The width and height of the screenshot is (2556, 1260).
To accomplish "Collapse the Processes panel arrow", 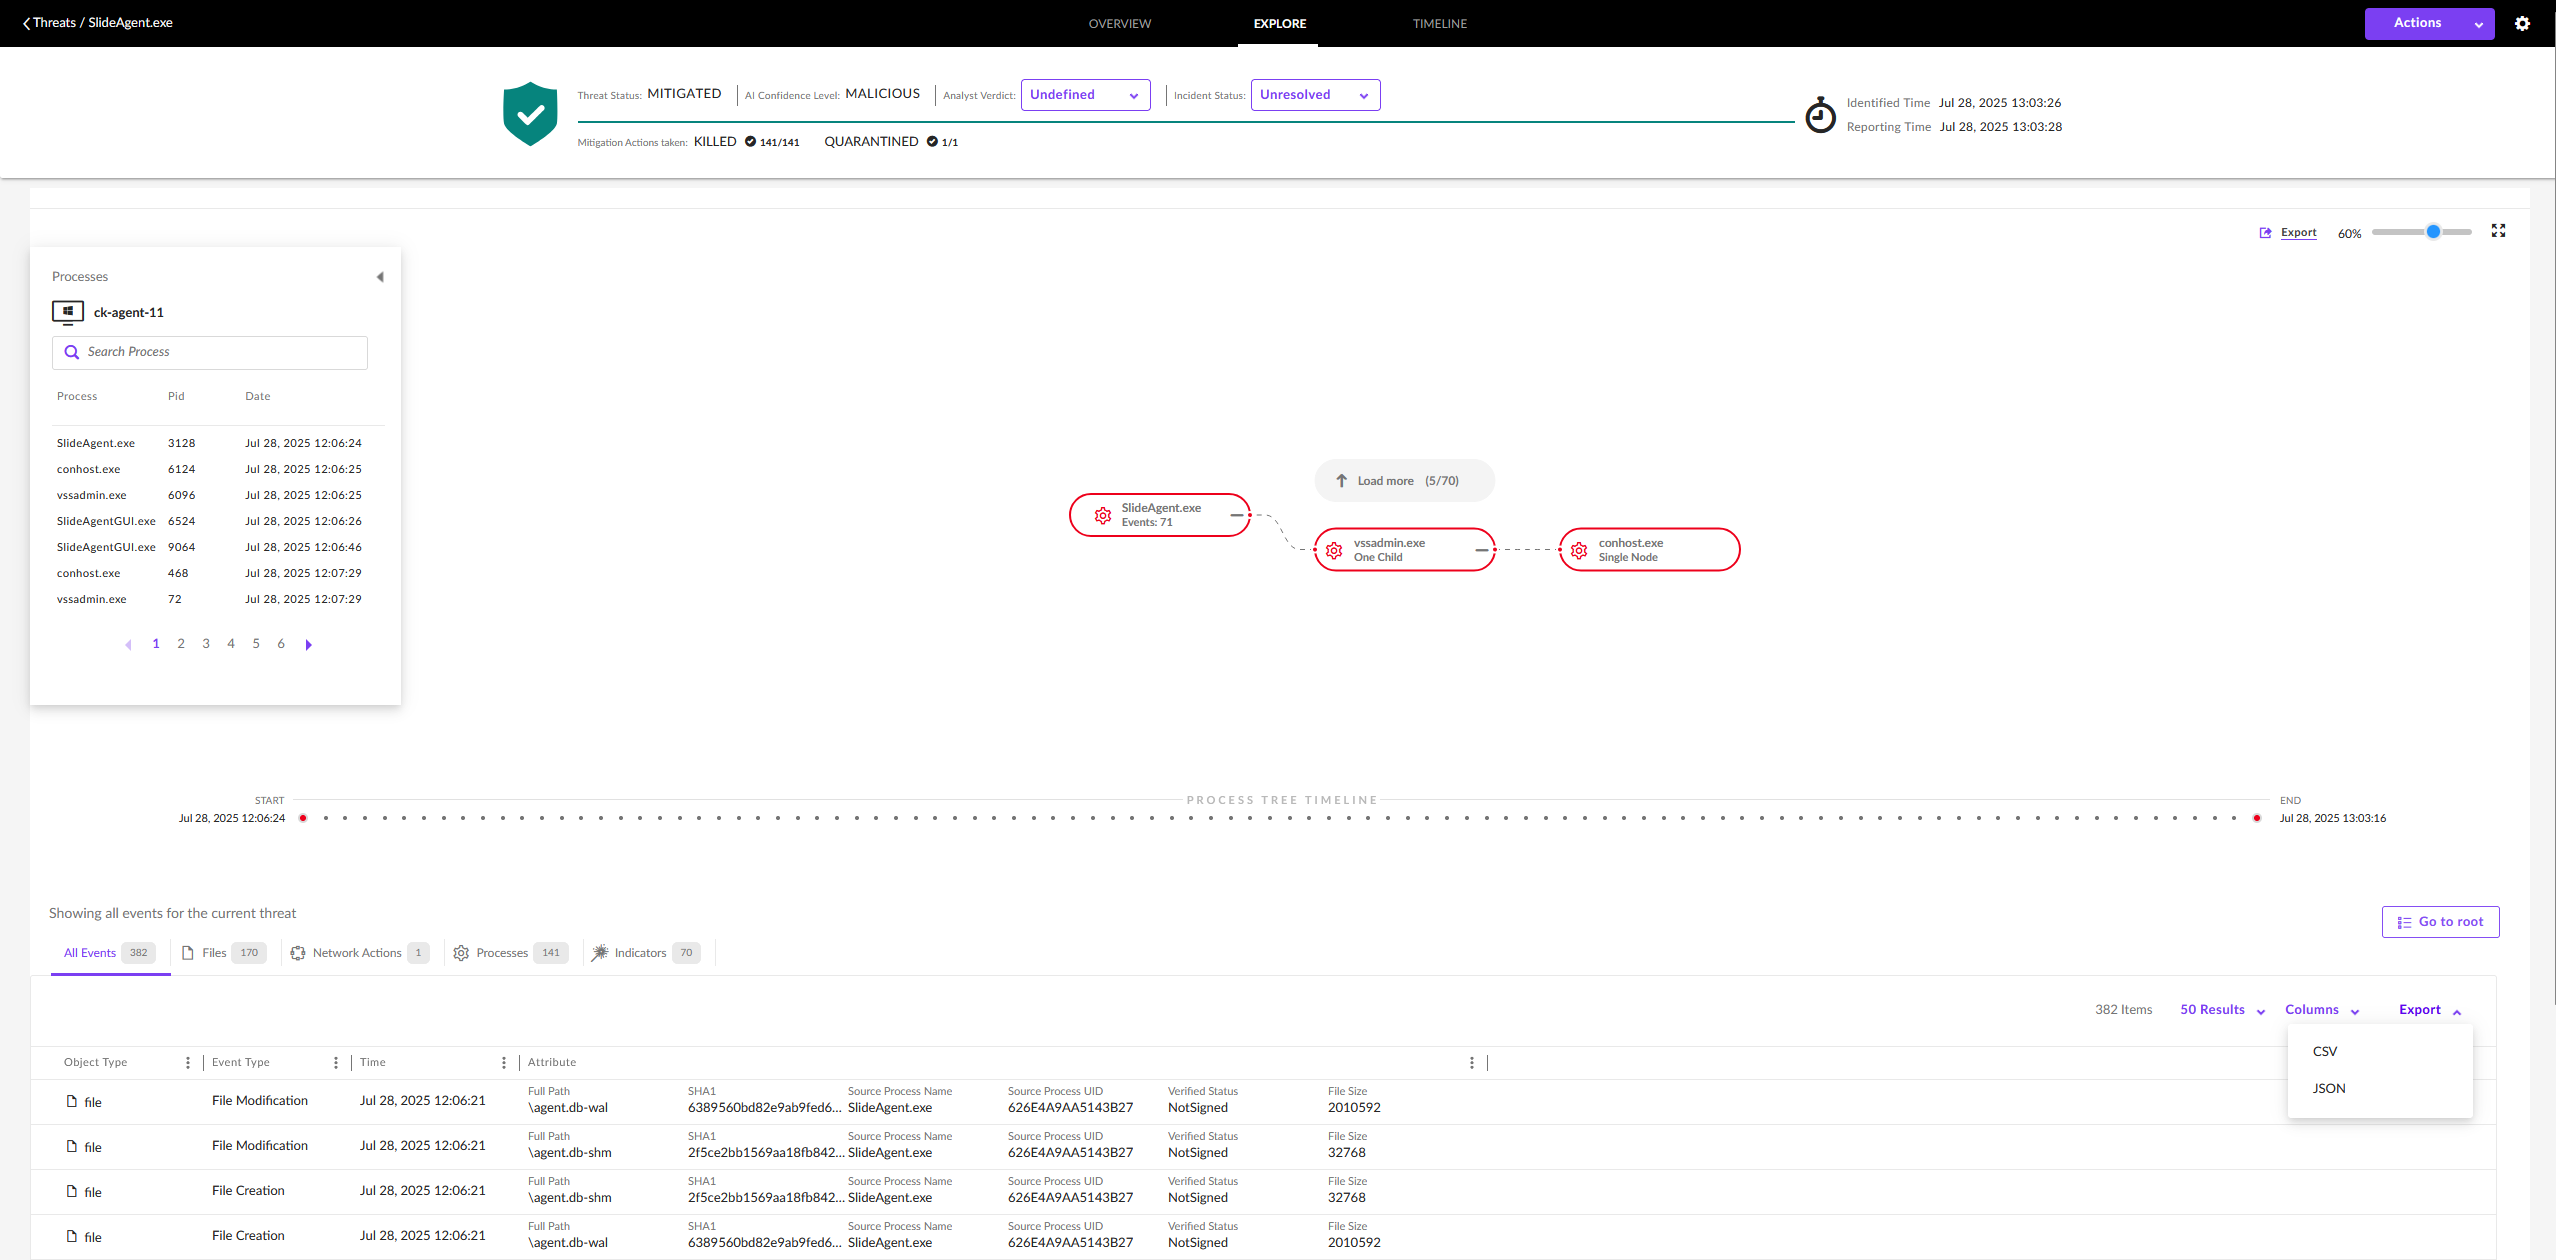I will [380, 277].
